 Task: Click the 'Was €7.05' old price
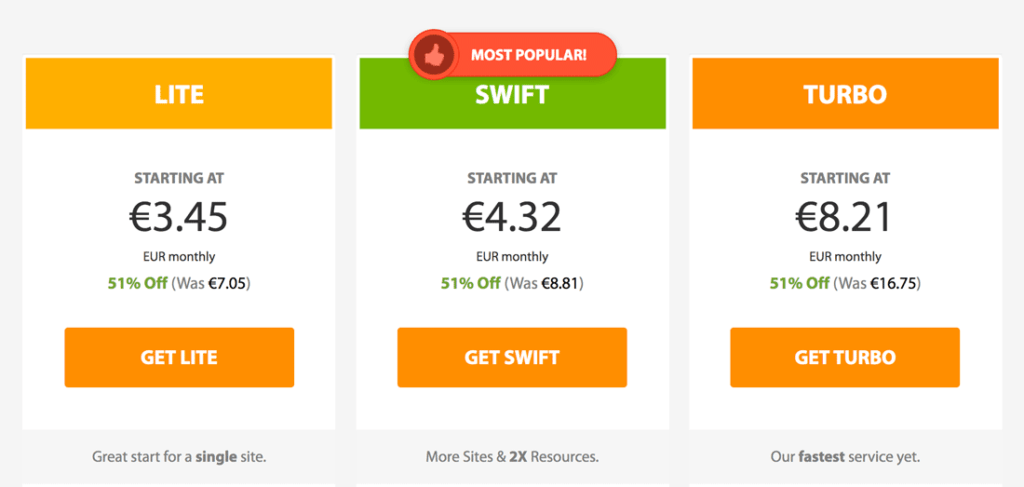click(211, 284)
